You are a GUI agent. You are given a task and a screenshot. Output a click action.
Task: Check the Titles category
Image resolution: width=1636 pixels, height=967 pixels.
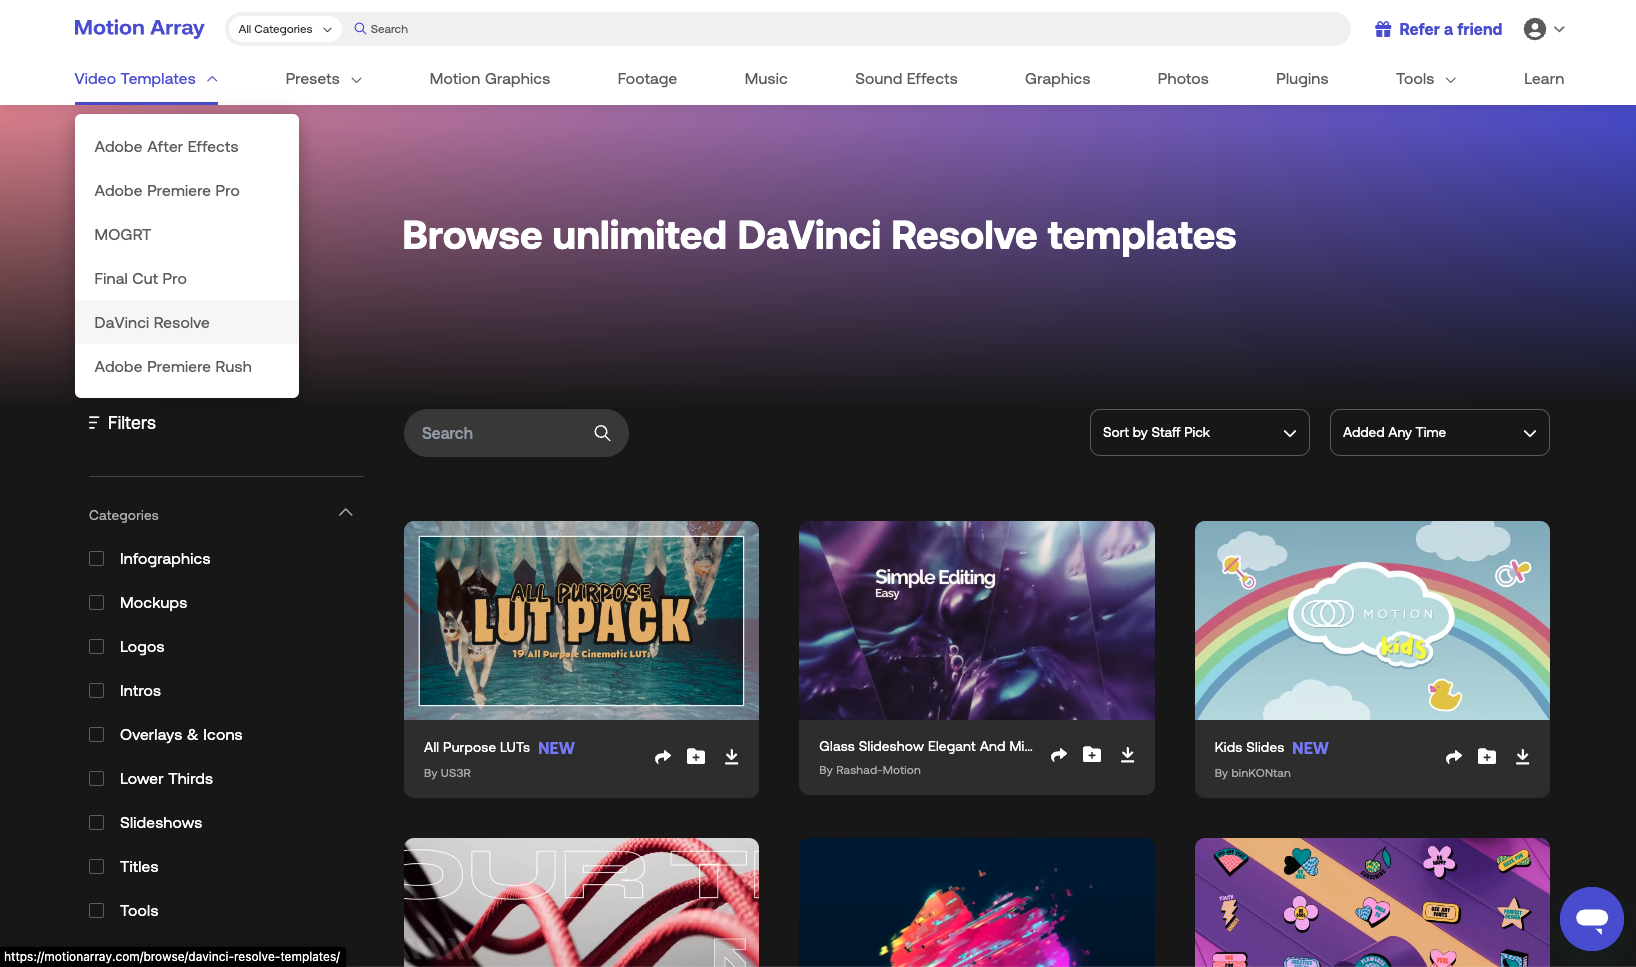pyautogui.click(x=97, y=867)
